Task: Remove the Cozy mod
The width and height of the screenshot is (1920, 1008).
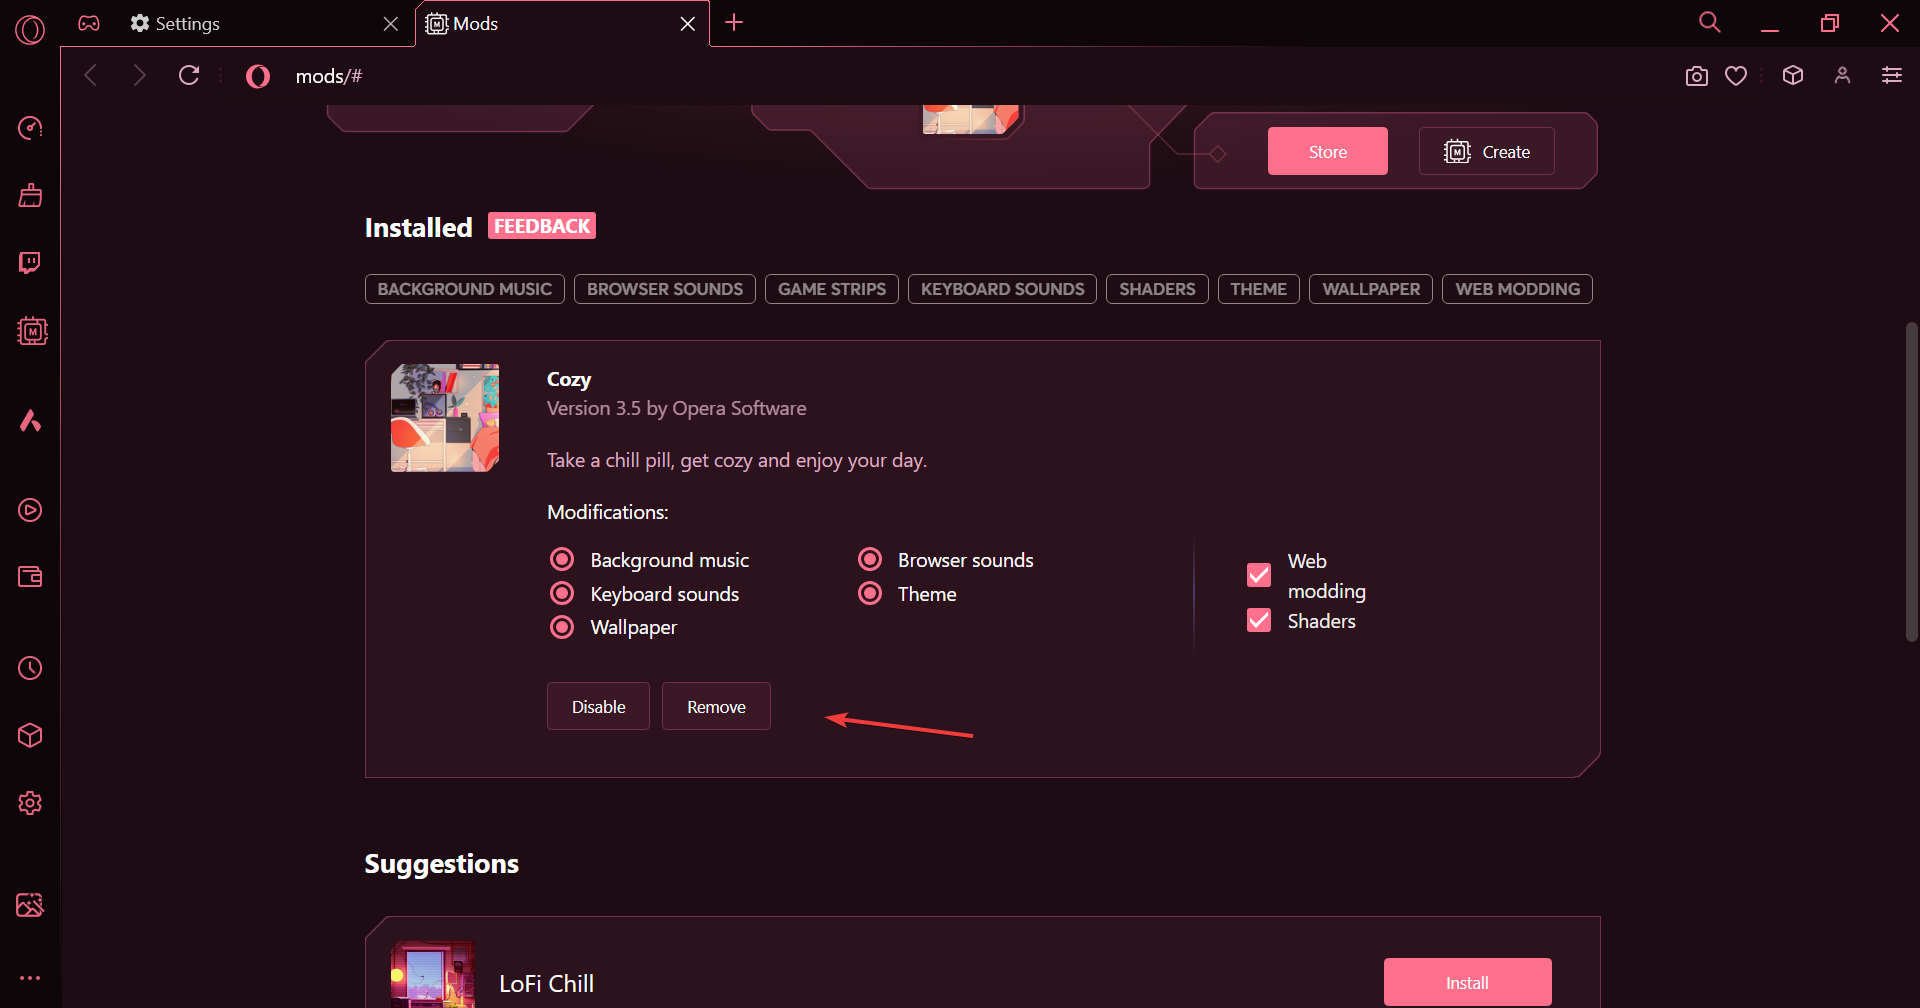Action: [x=716, y=706]
